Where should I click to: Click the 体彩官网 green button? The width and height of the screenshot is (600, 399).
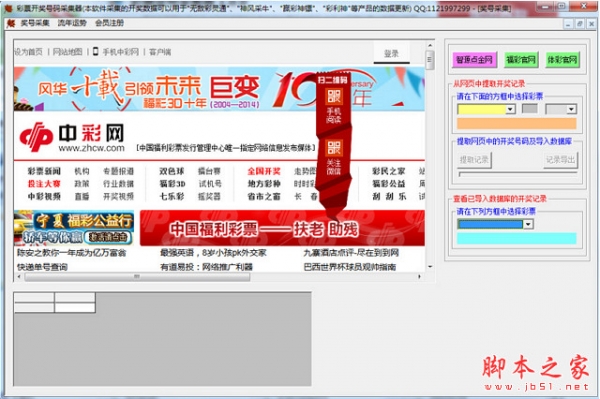pyautogui.click(x=562, y=60)
